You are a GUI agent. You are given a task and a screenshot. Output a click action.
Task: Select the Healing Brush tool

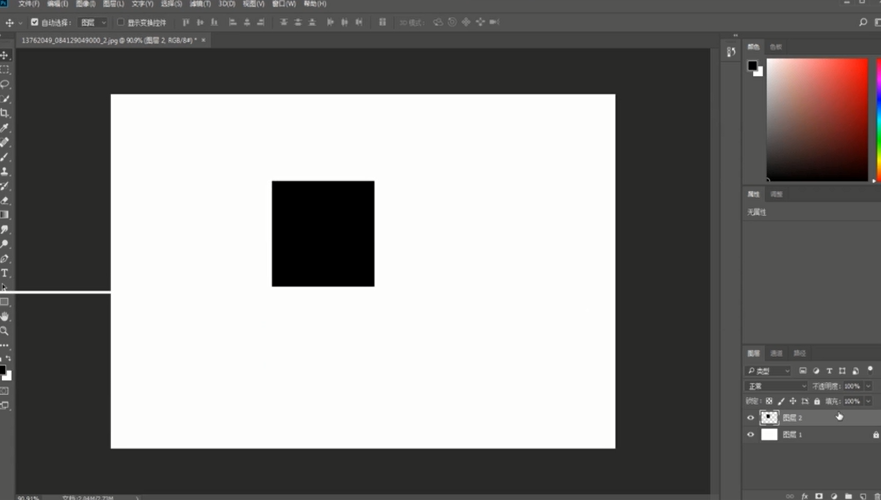(x=4, y=142)
